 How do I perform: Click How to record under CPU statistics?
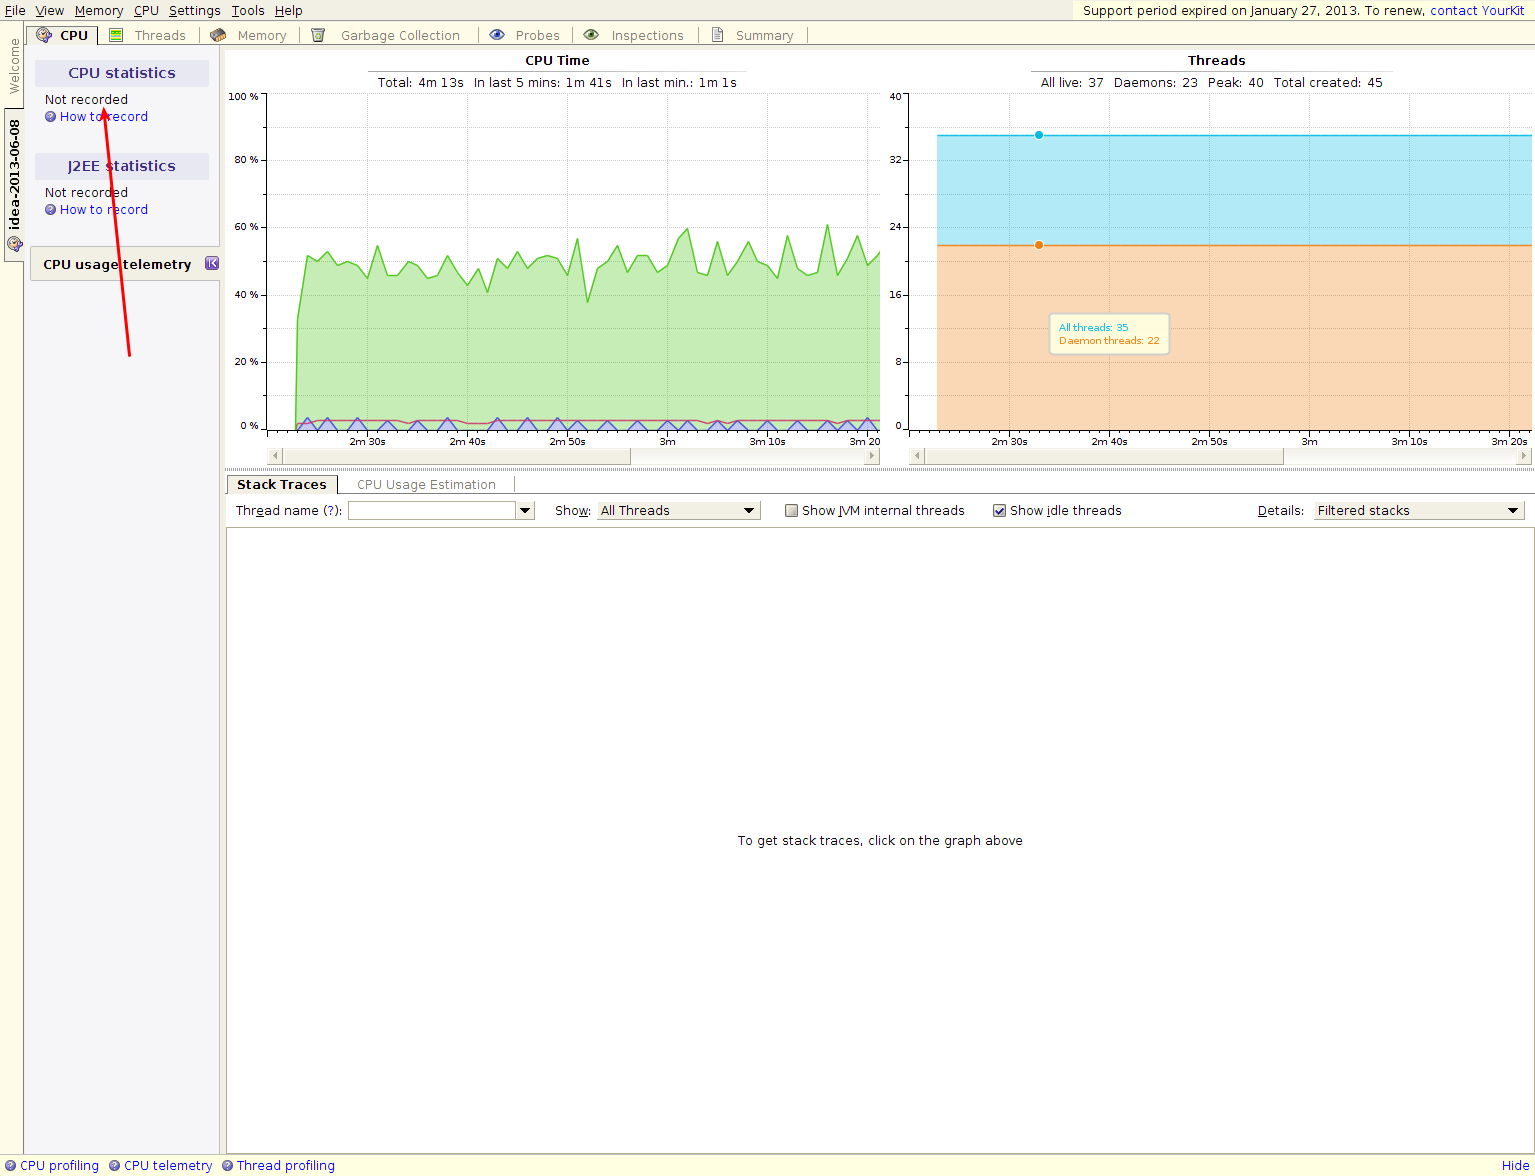104,117
